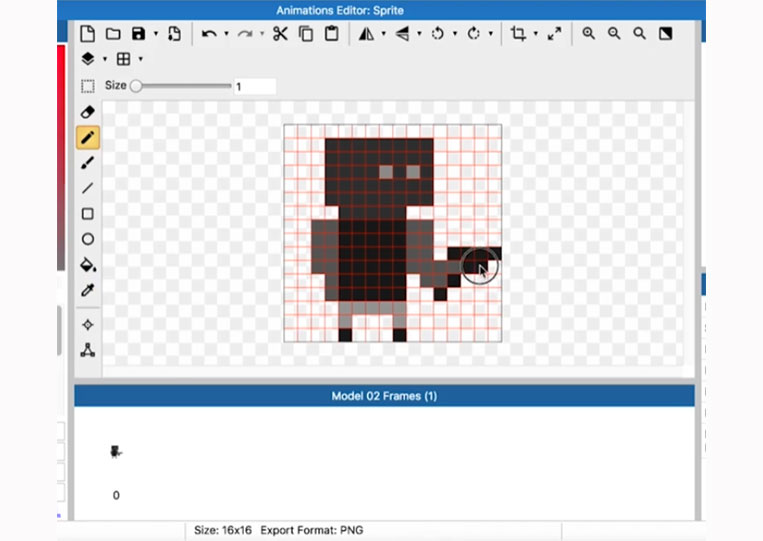Open the Save options dropdown arrow
Image resolution: width=763 pixels, height=541 pixels.
tap(156, 34)
